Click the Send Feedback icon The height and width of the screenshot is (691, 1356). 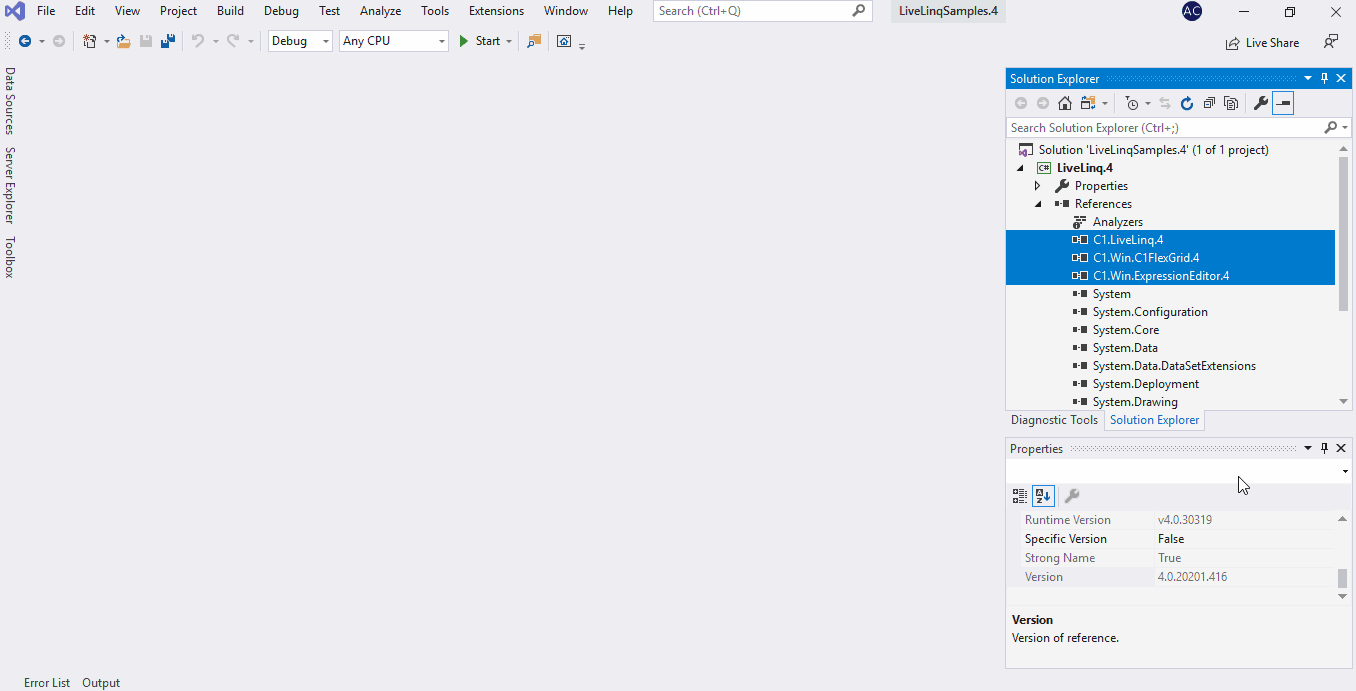[x=1331, y=42]
